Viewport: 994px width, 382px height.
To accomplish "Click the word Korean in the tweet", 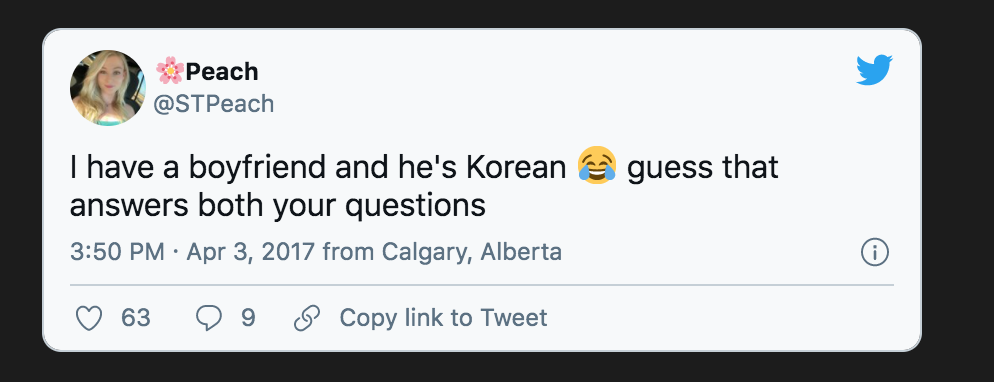I will 516,167.
